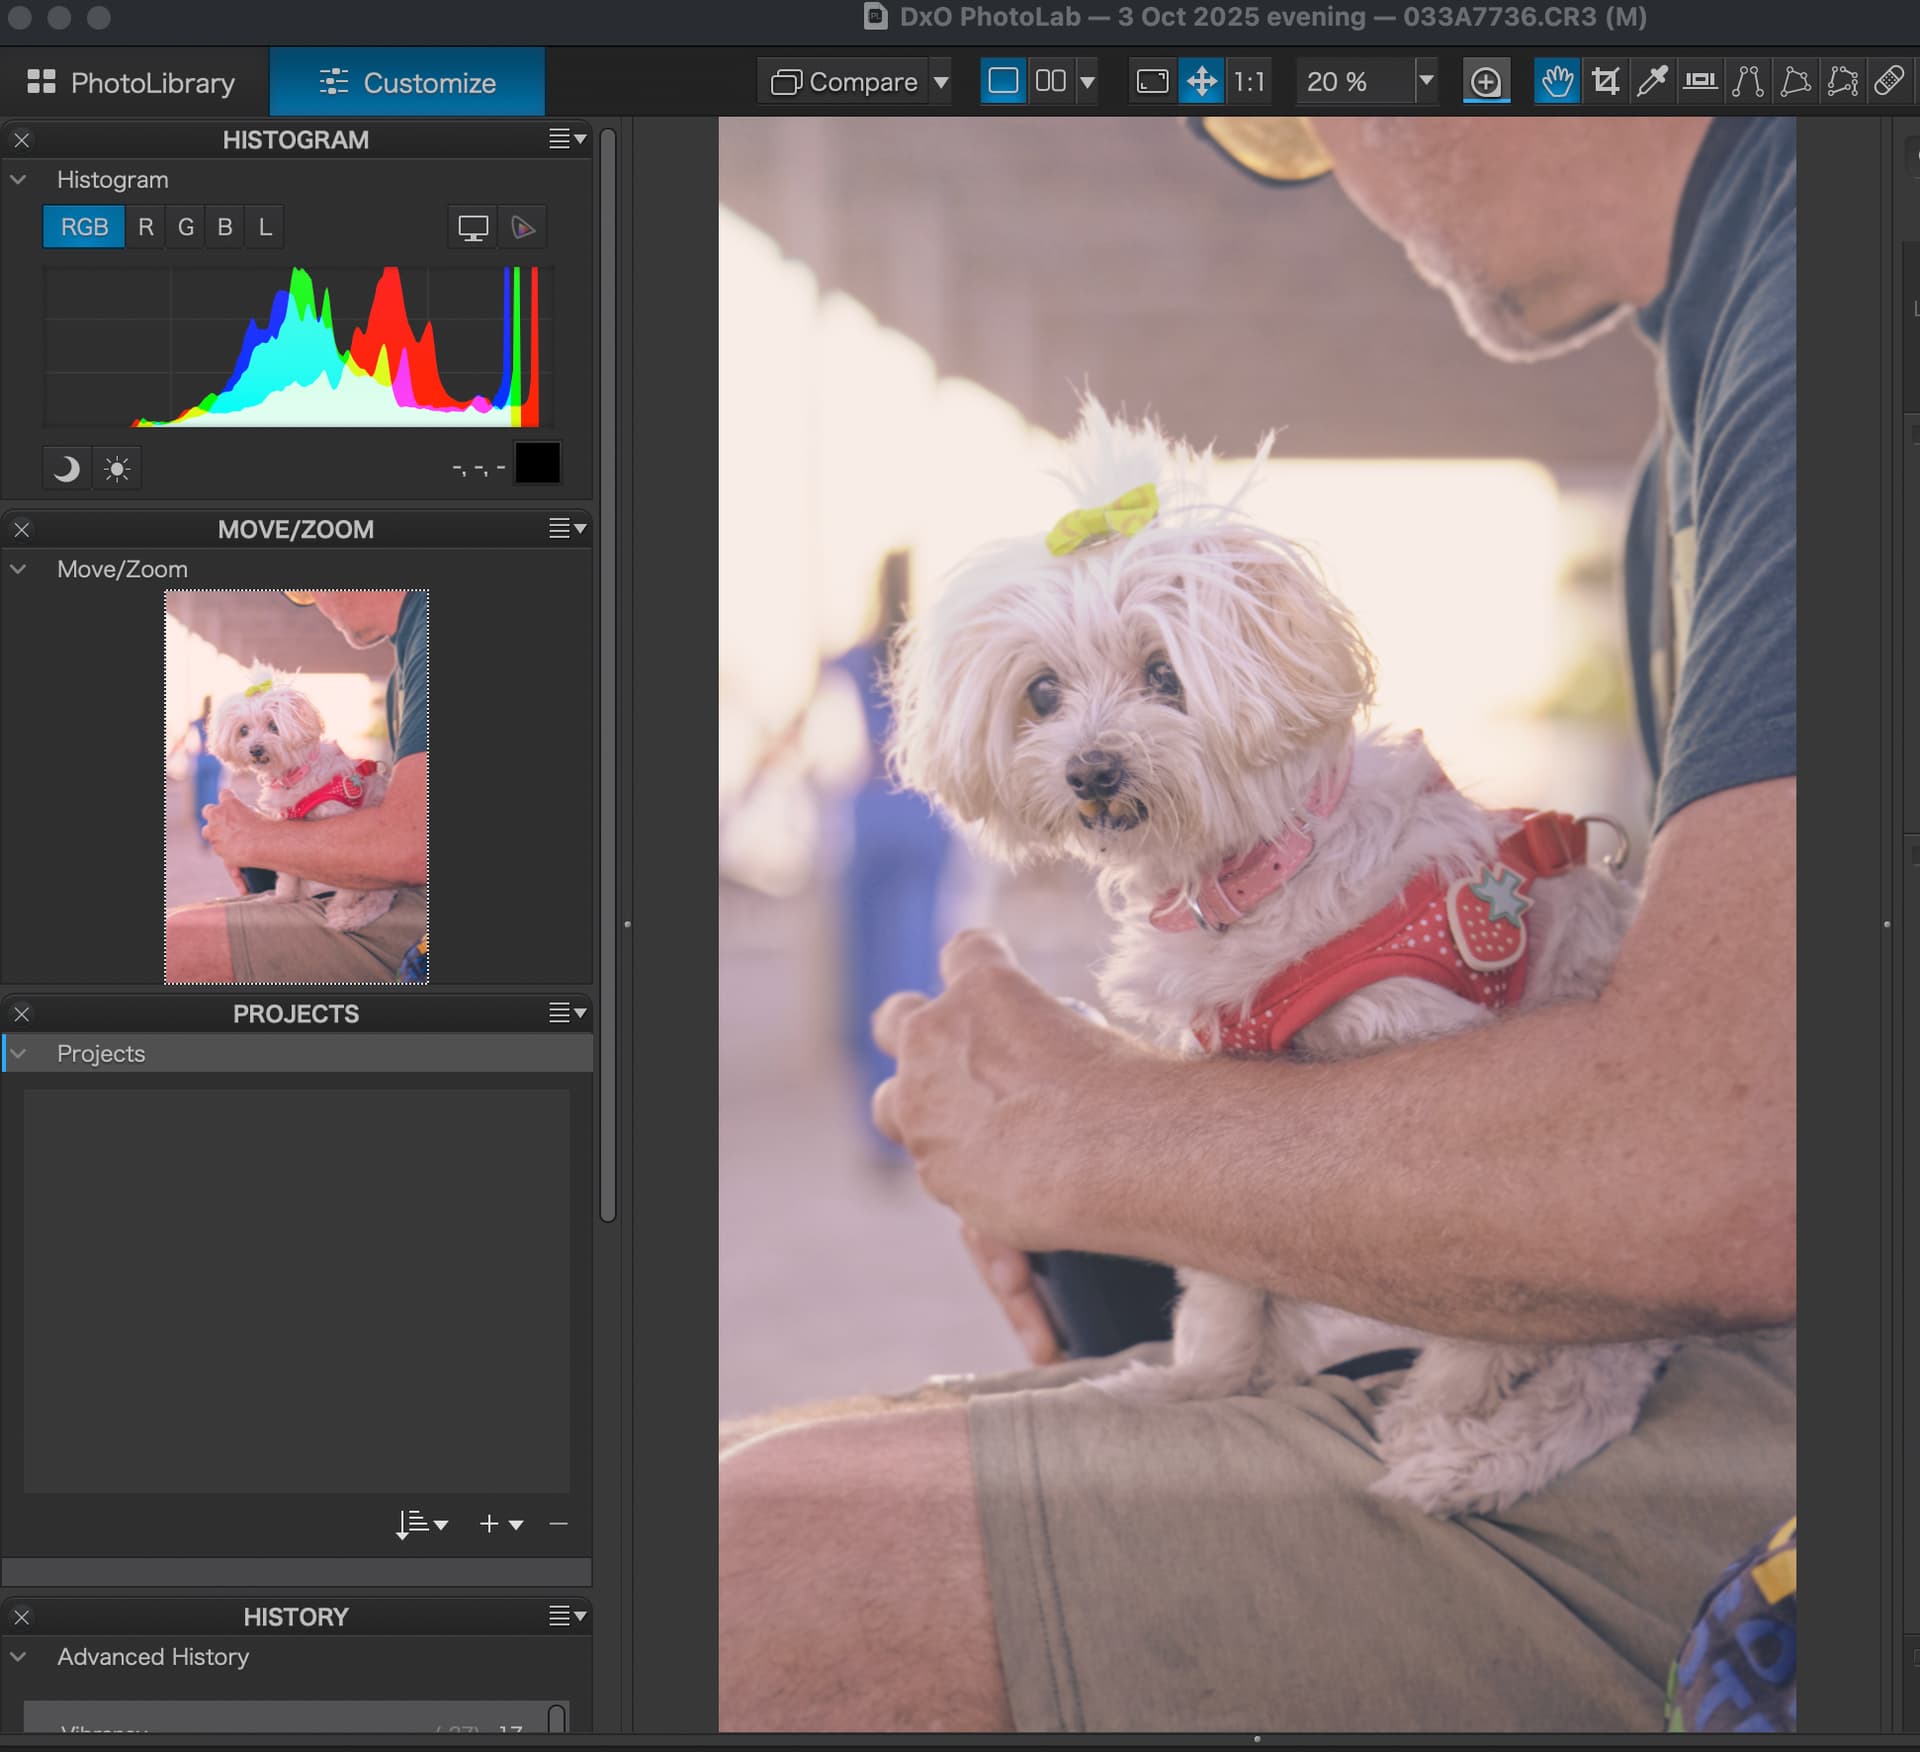
Task: Click the Move/Zoom navigator thumbnail
Action: [x=296, y=787]
